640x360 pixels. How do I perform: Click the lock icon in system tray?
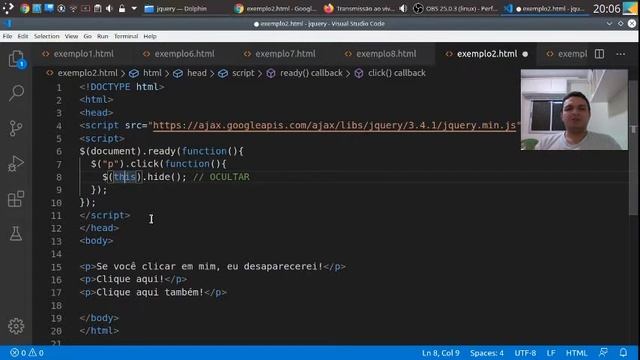pyautogui.click(x=122, y=8)
